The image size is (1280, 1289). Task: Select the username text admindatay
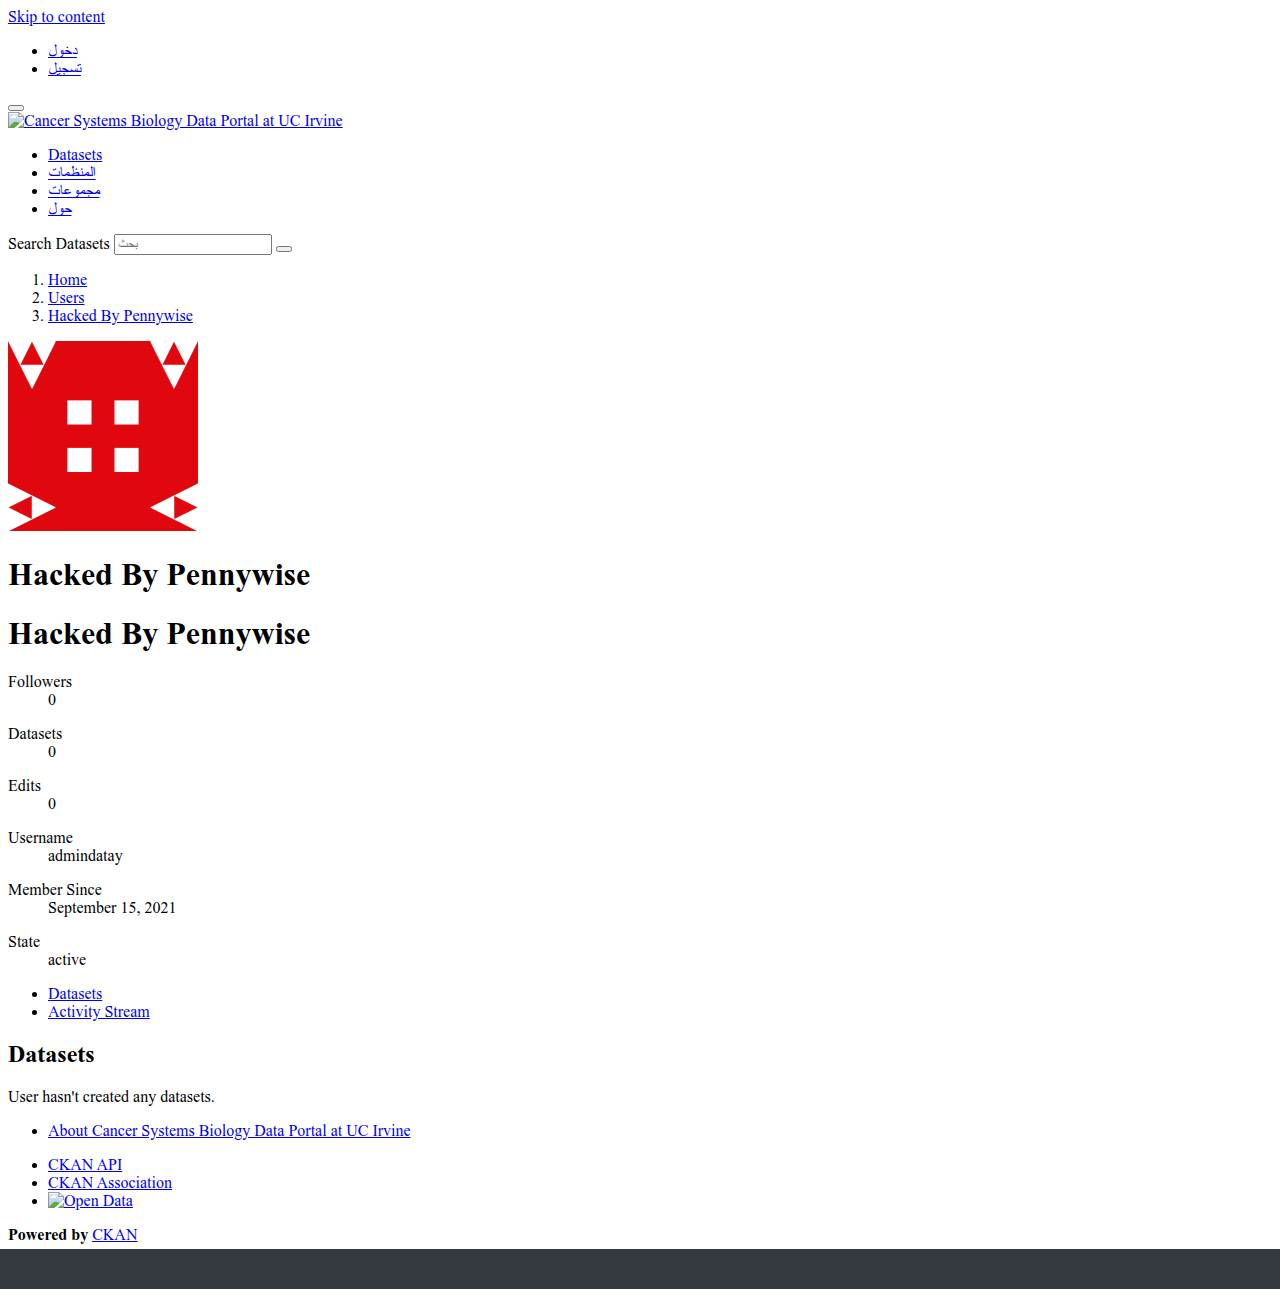(x=85, y=856)
